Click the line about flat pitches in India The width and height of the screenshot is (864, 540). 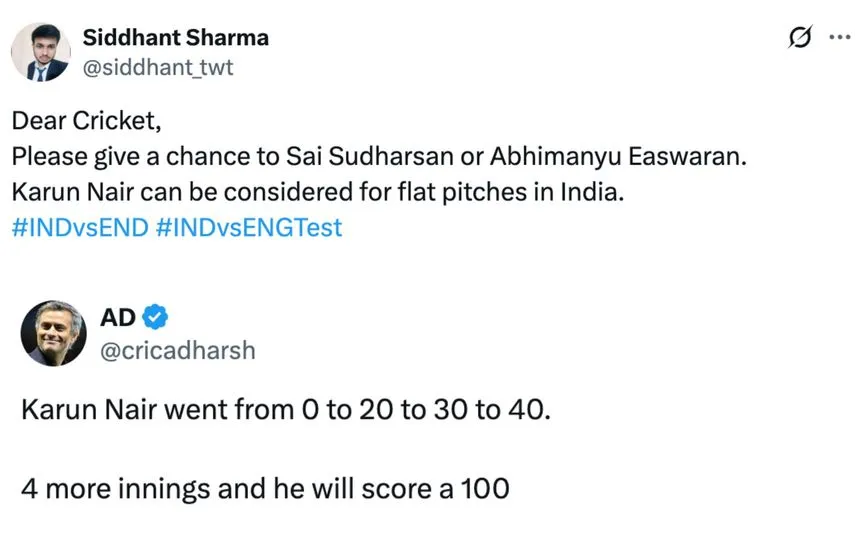pyautogui.click(x=318, y=192)
